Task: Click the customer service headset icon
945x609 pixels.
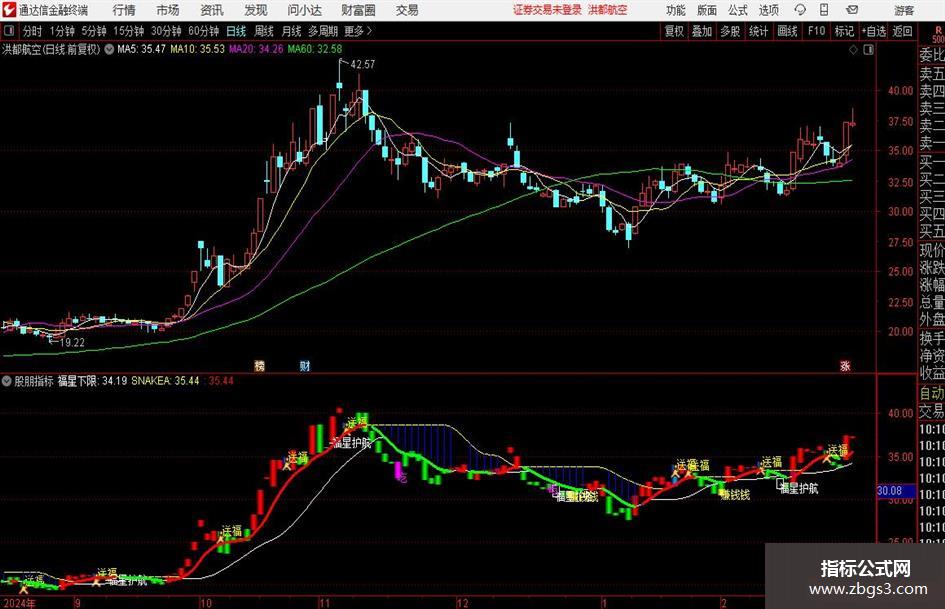Action: tap(800, 10)
